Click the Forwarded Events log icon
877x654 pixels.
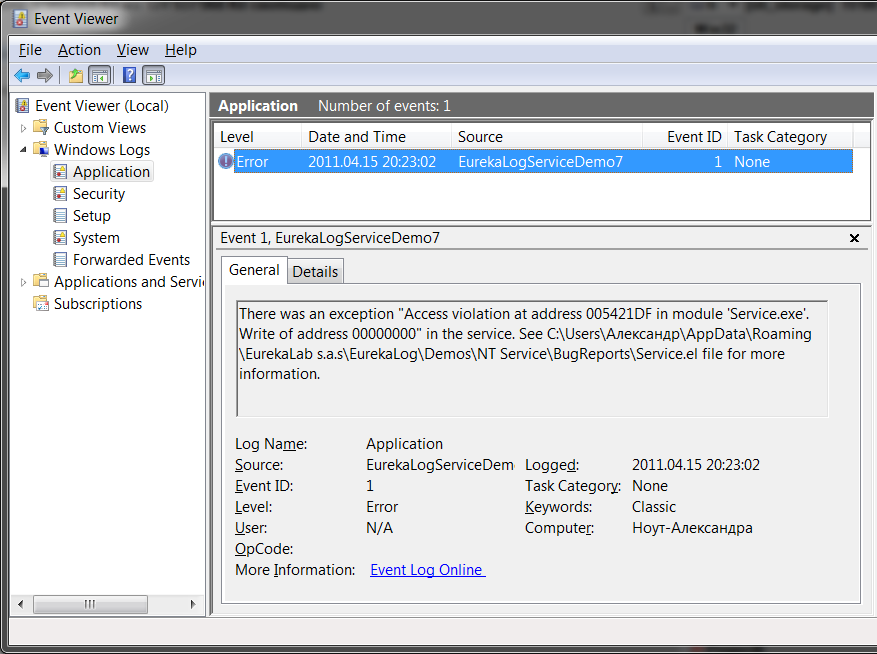click(60, 260)
